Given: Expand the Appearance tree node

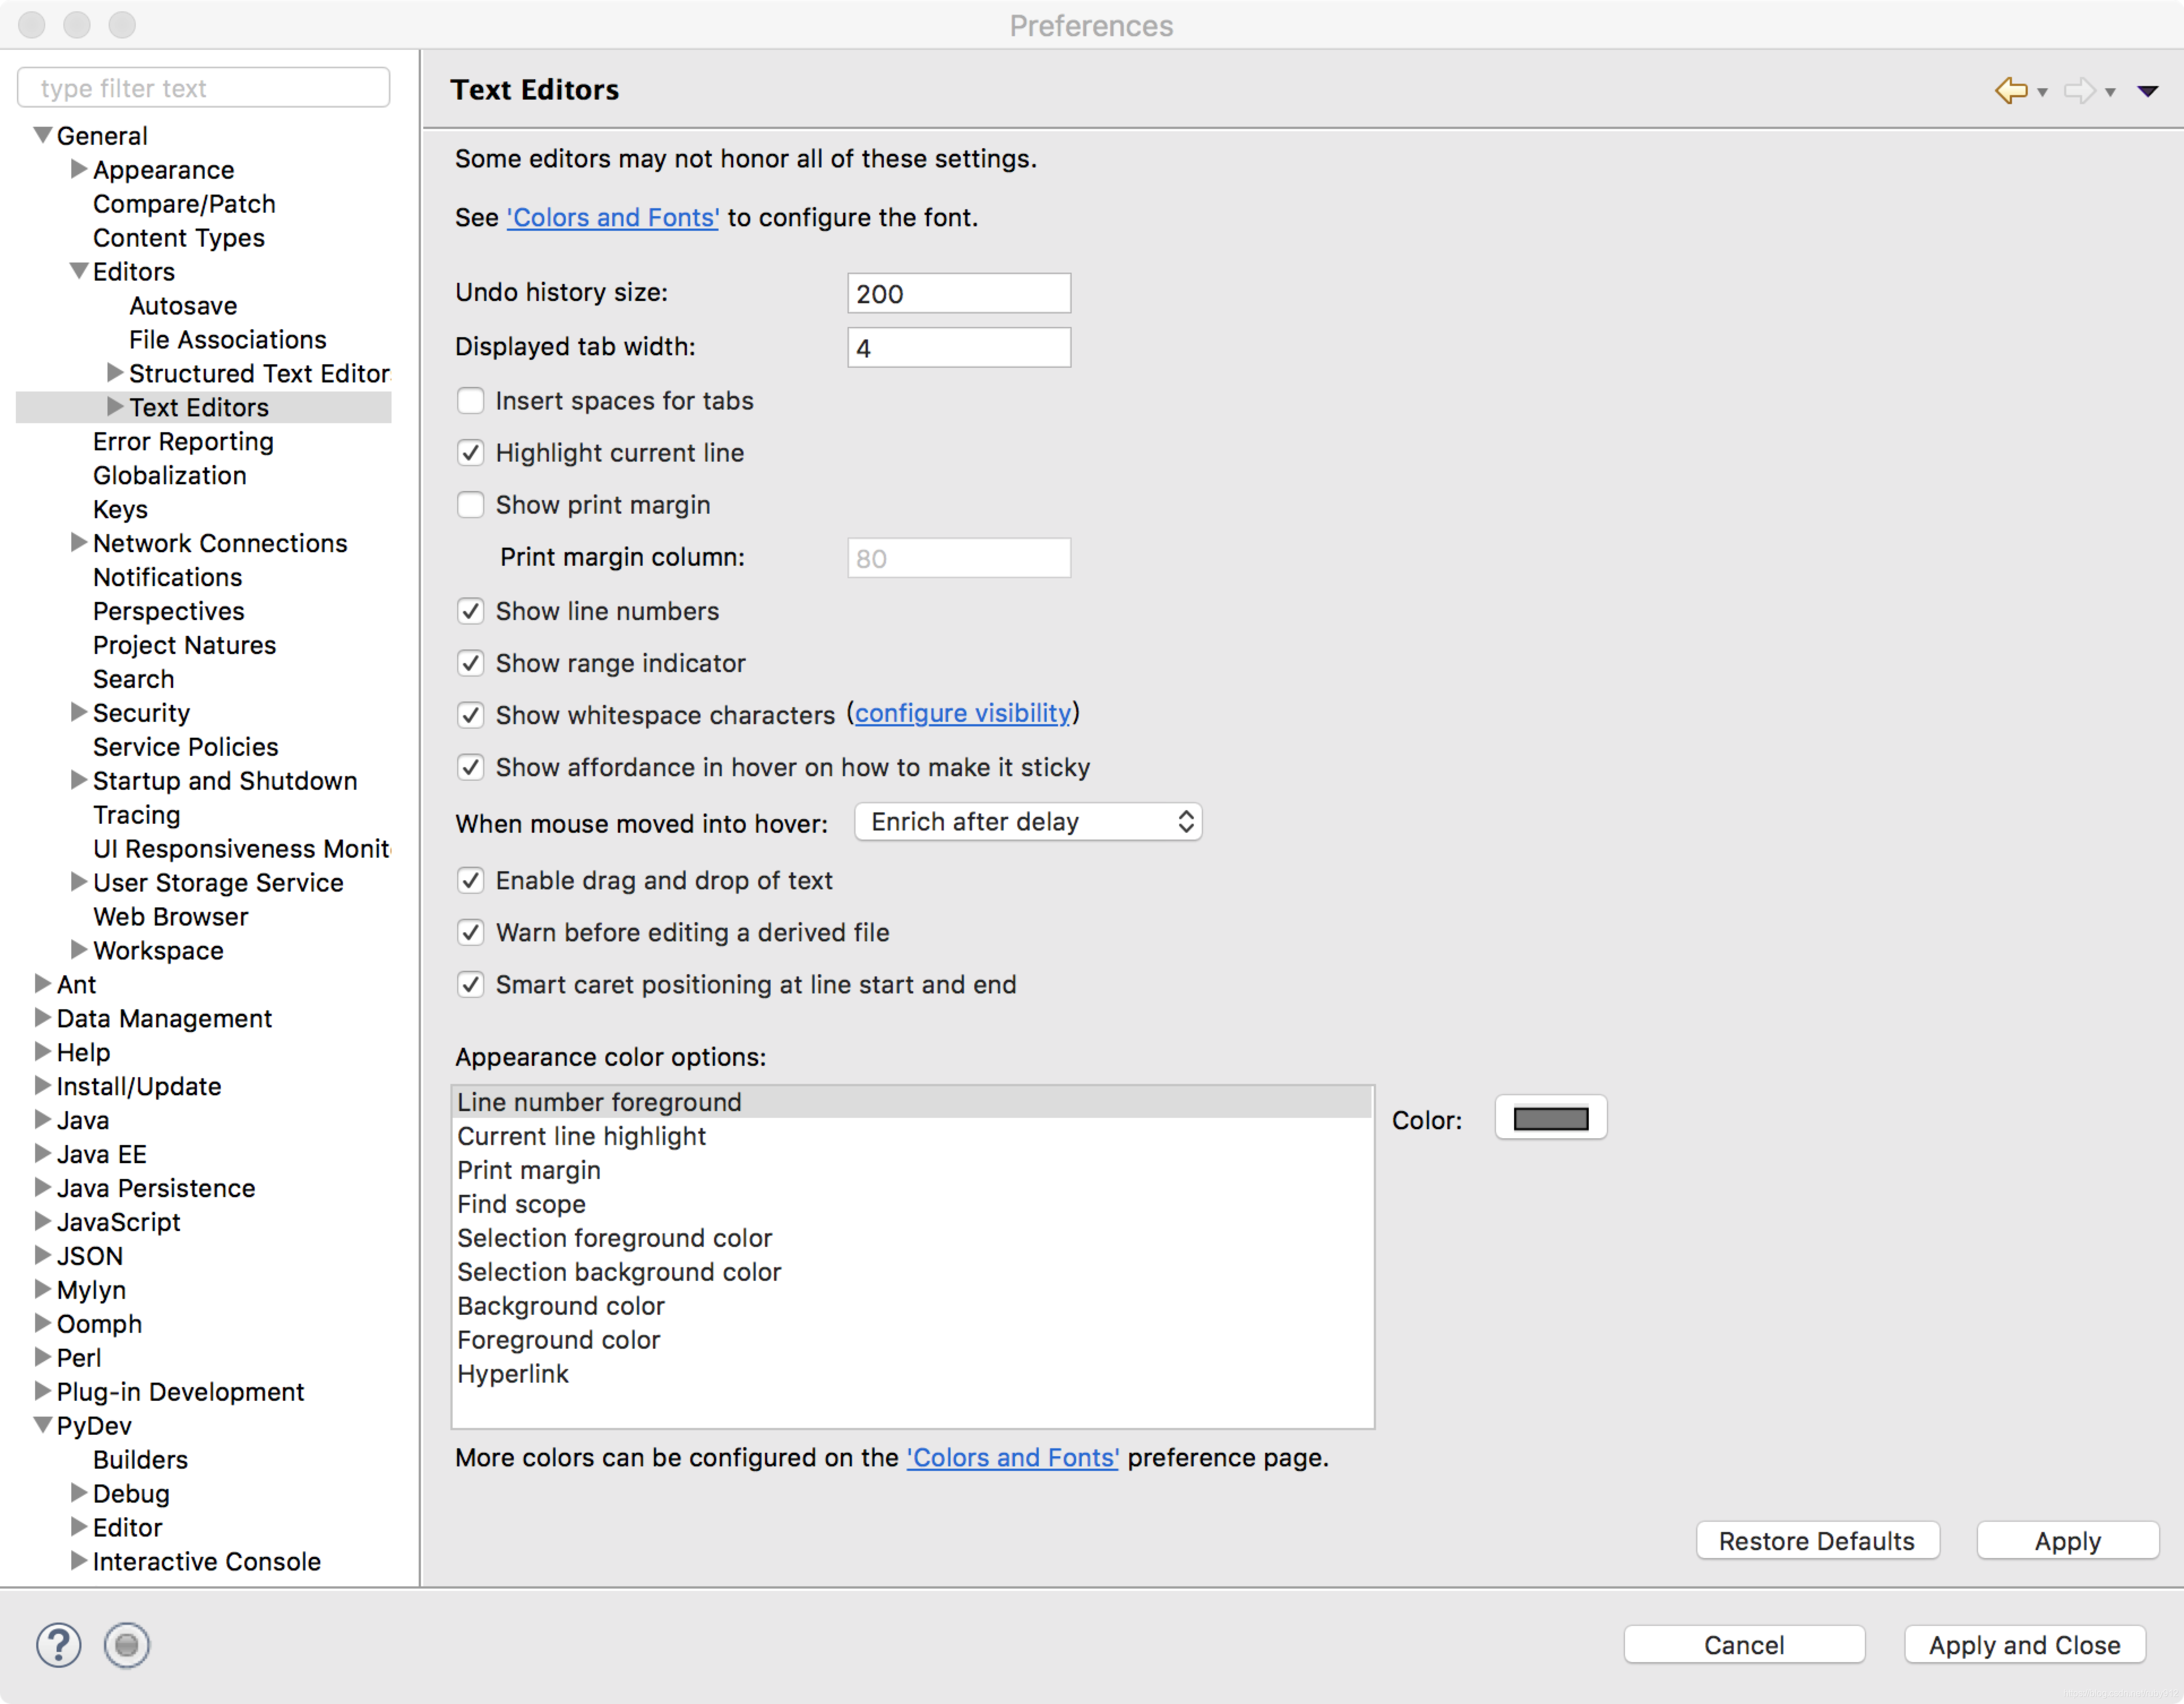Looking at the screenshot, I should point(79,169).
